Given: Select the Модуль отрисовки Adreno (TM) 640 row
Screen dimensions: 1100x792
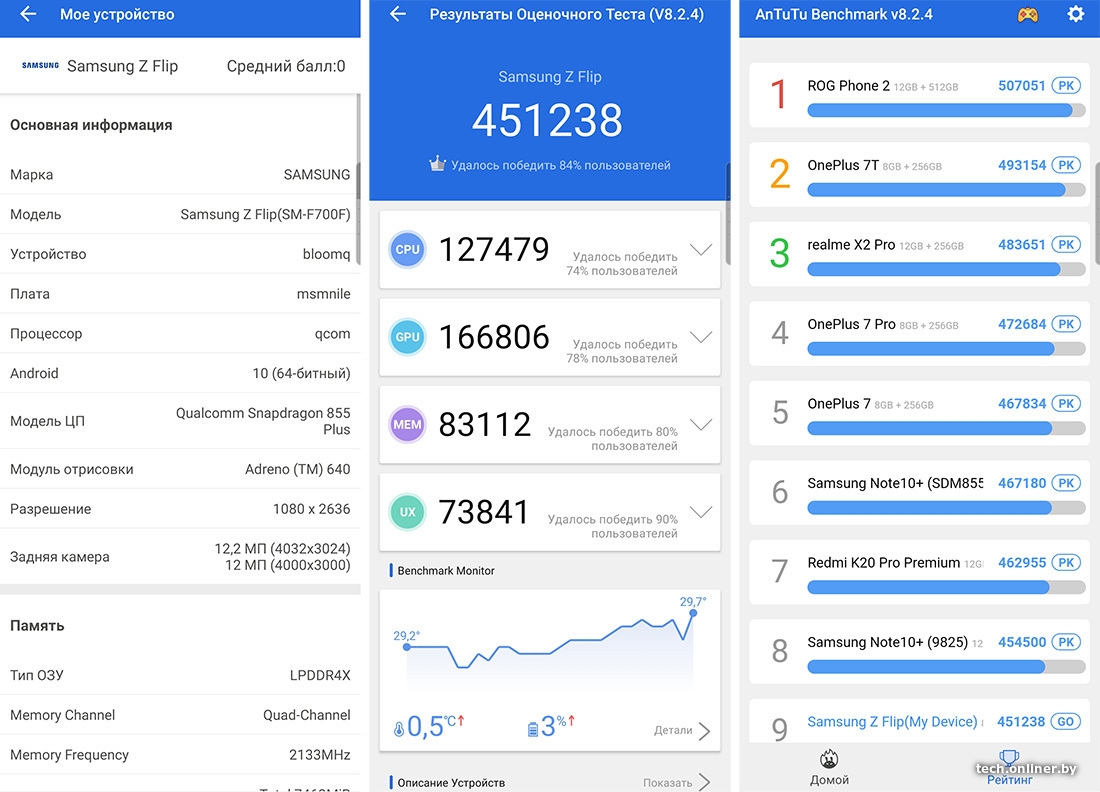Looking at the screenshot, I should 180,469.
